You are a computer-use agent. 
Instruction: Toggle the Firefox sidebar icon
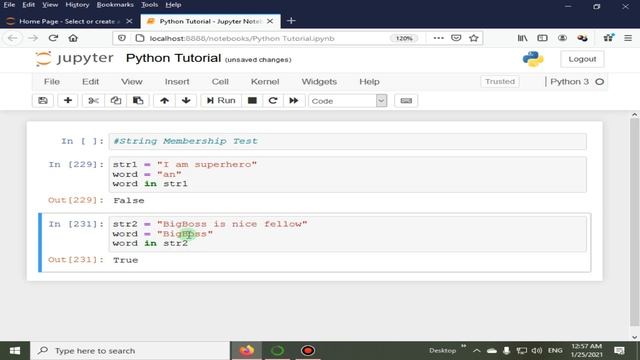(x=542, y=38)
